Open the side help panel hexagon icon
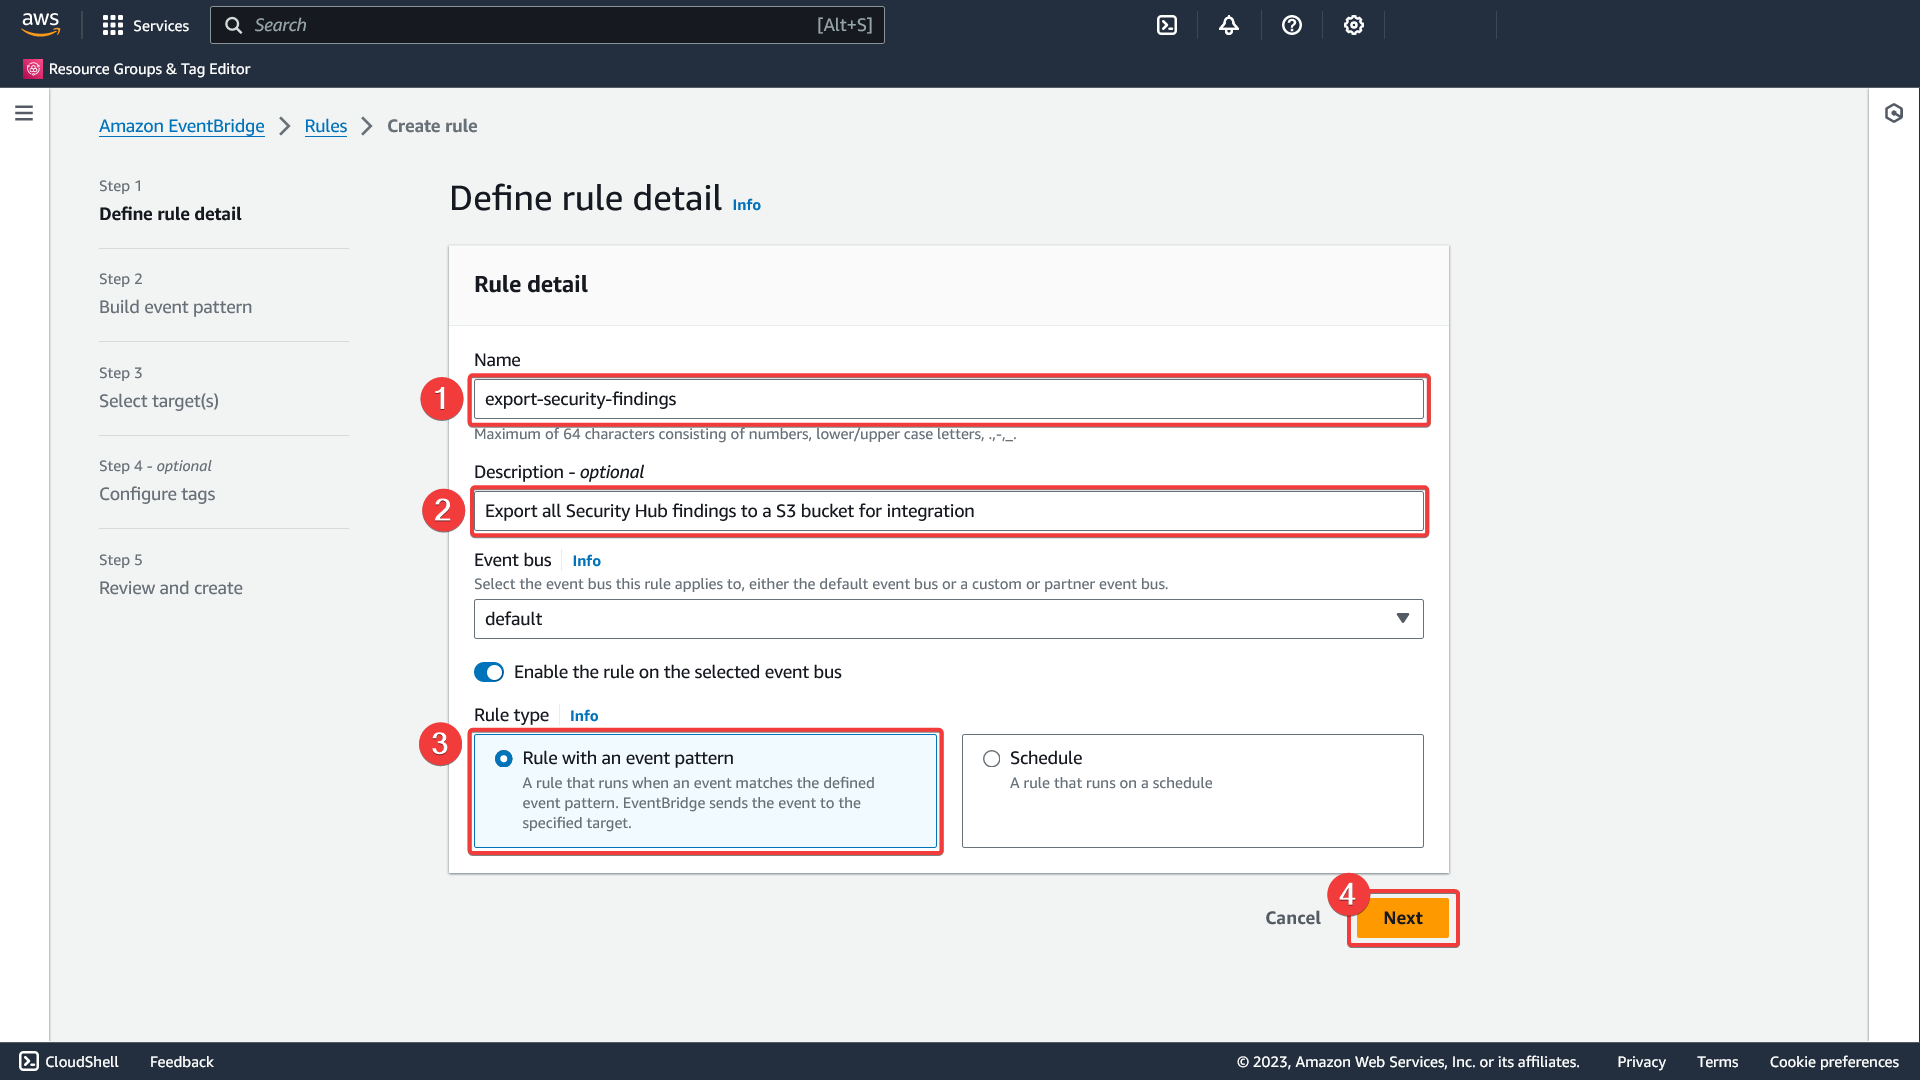This screenshot has height=1080, width=1920. click(1894, 113)
